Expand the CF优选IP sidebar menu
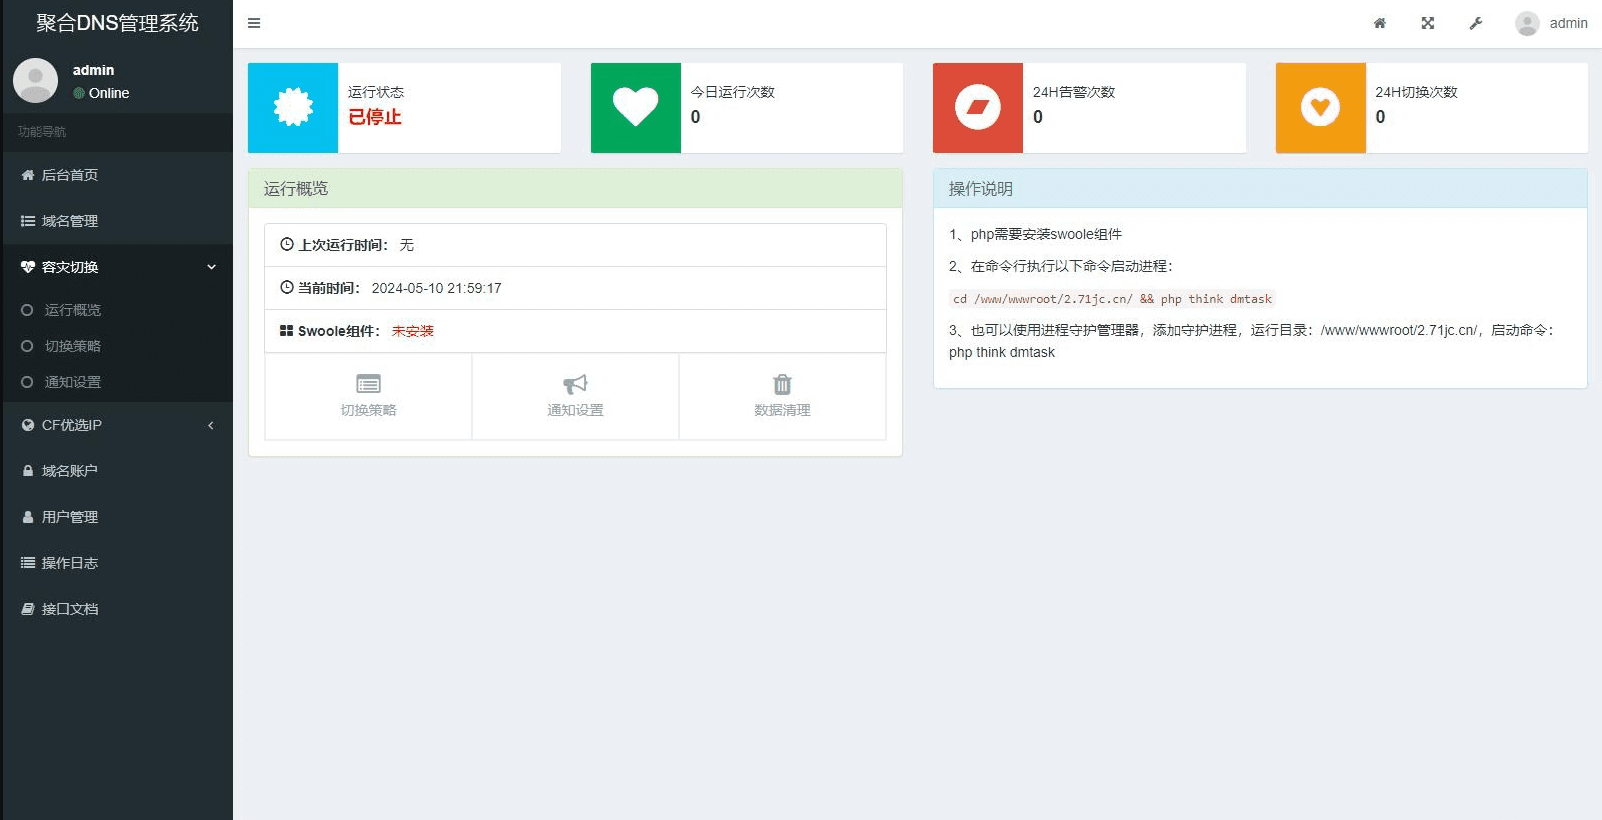The image size is (1602, 820). click(117, 425)
